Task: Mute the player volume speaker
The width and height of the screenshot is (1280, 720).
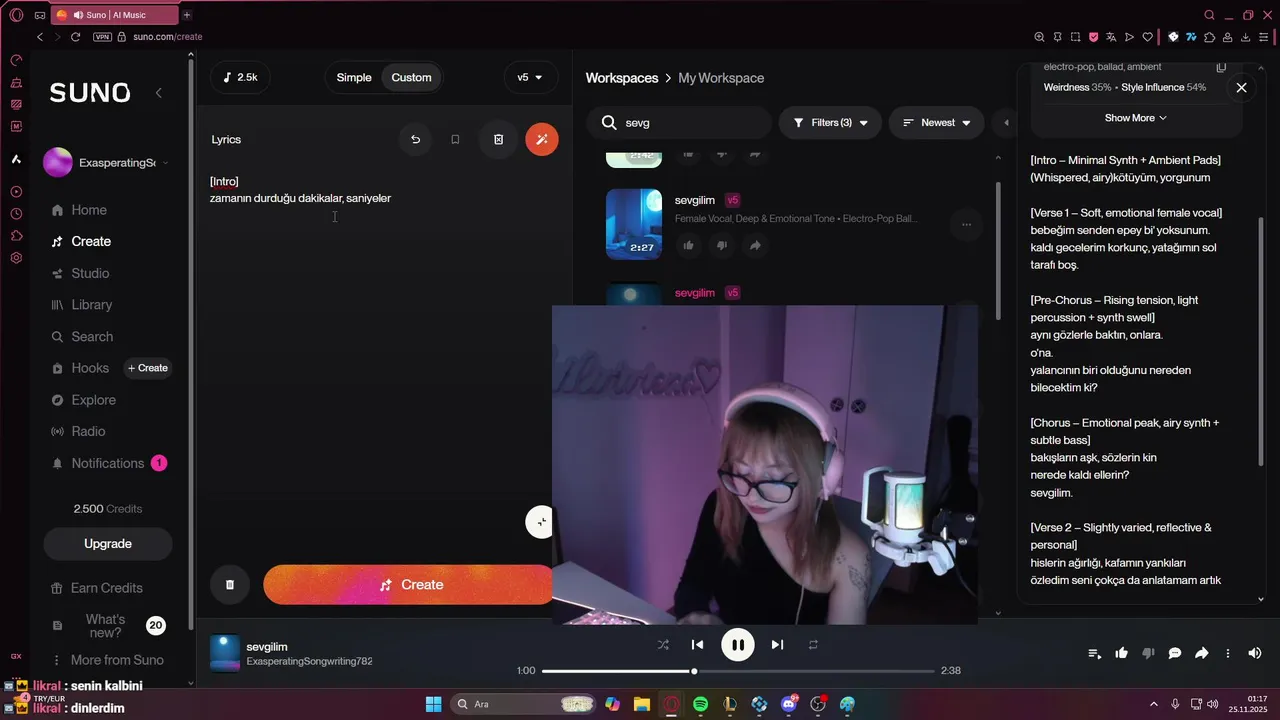Action: pyautogui.click(x=1254, y=653)
